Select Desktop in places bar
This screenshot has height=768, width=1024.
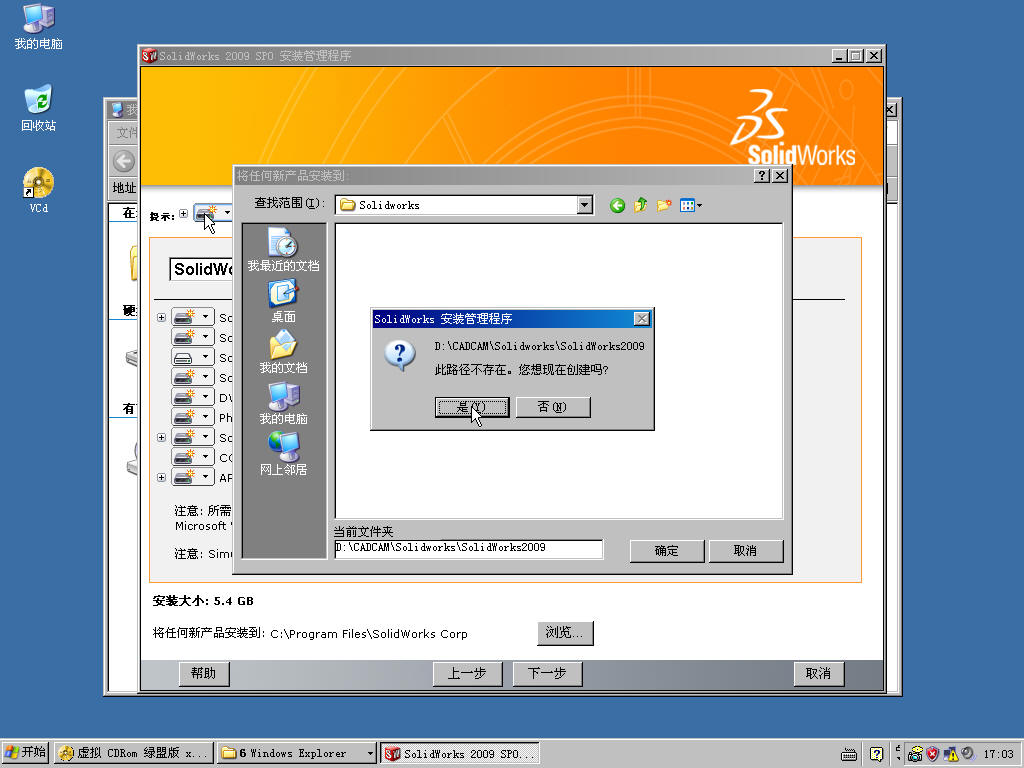point(283,302)
